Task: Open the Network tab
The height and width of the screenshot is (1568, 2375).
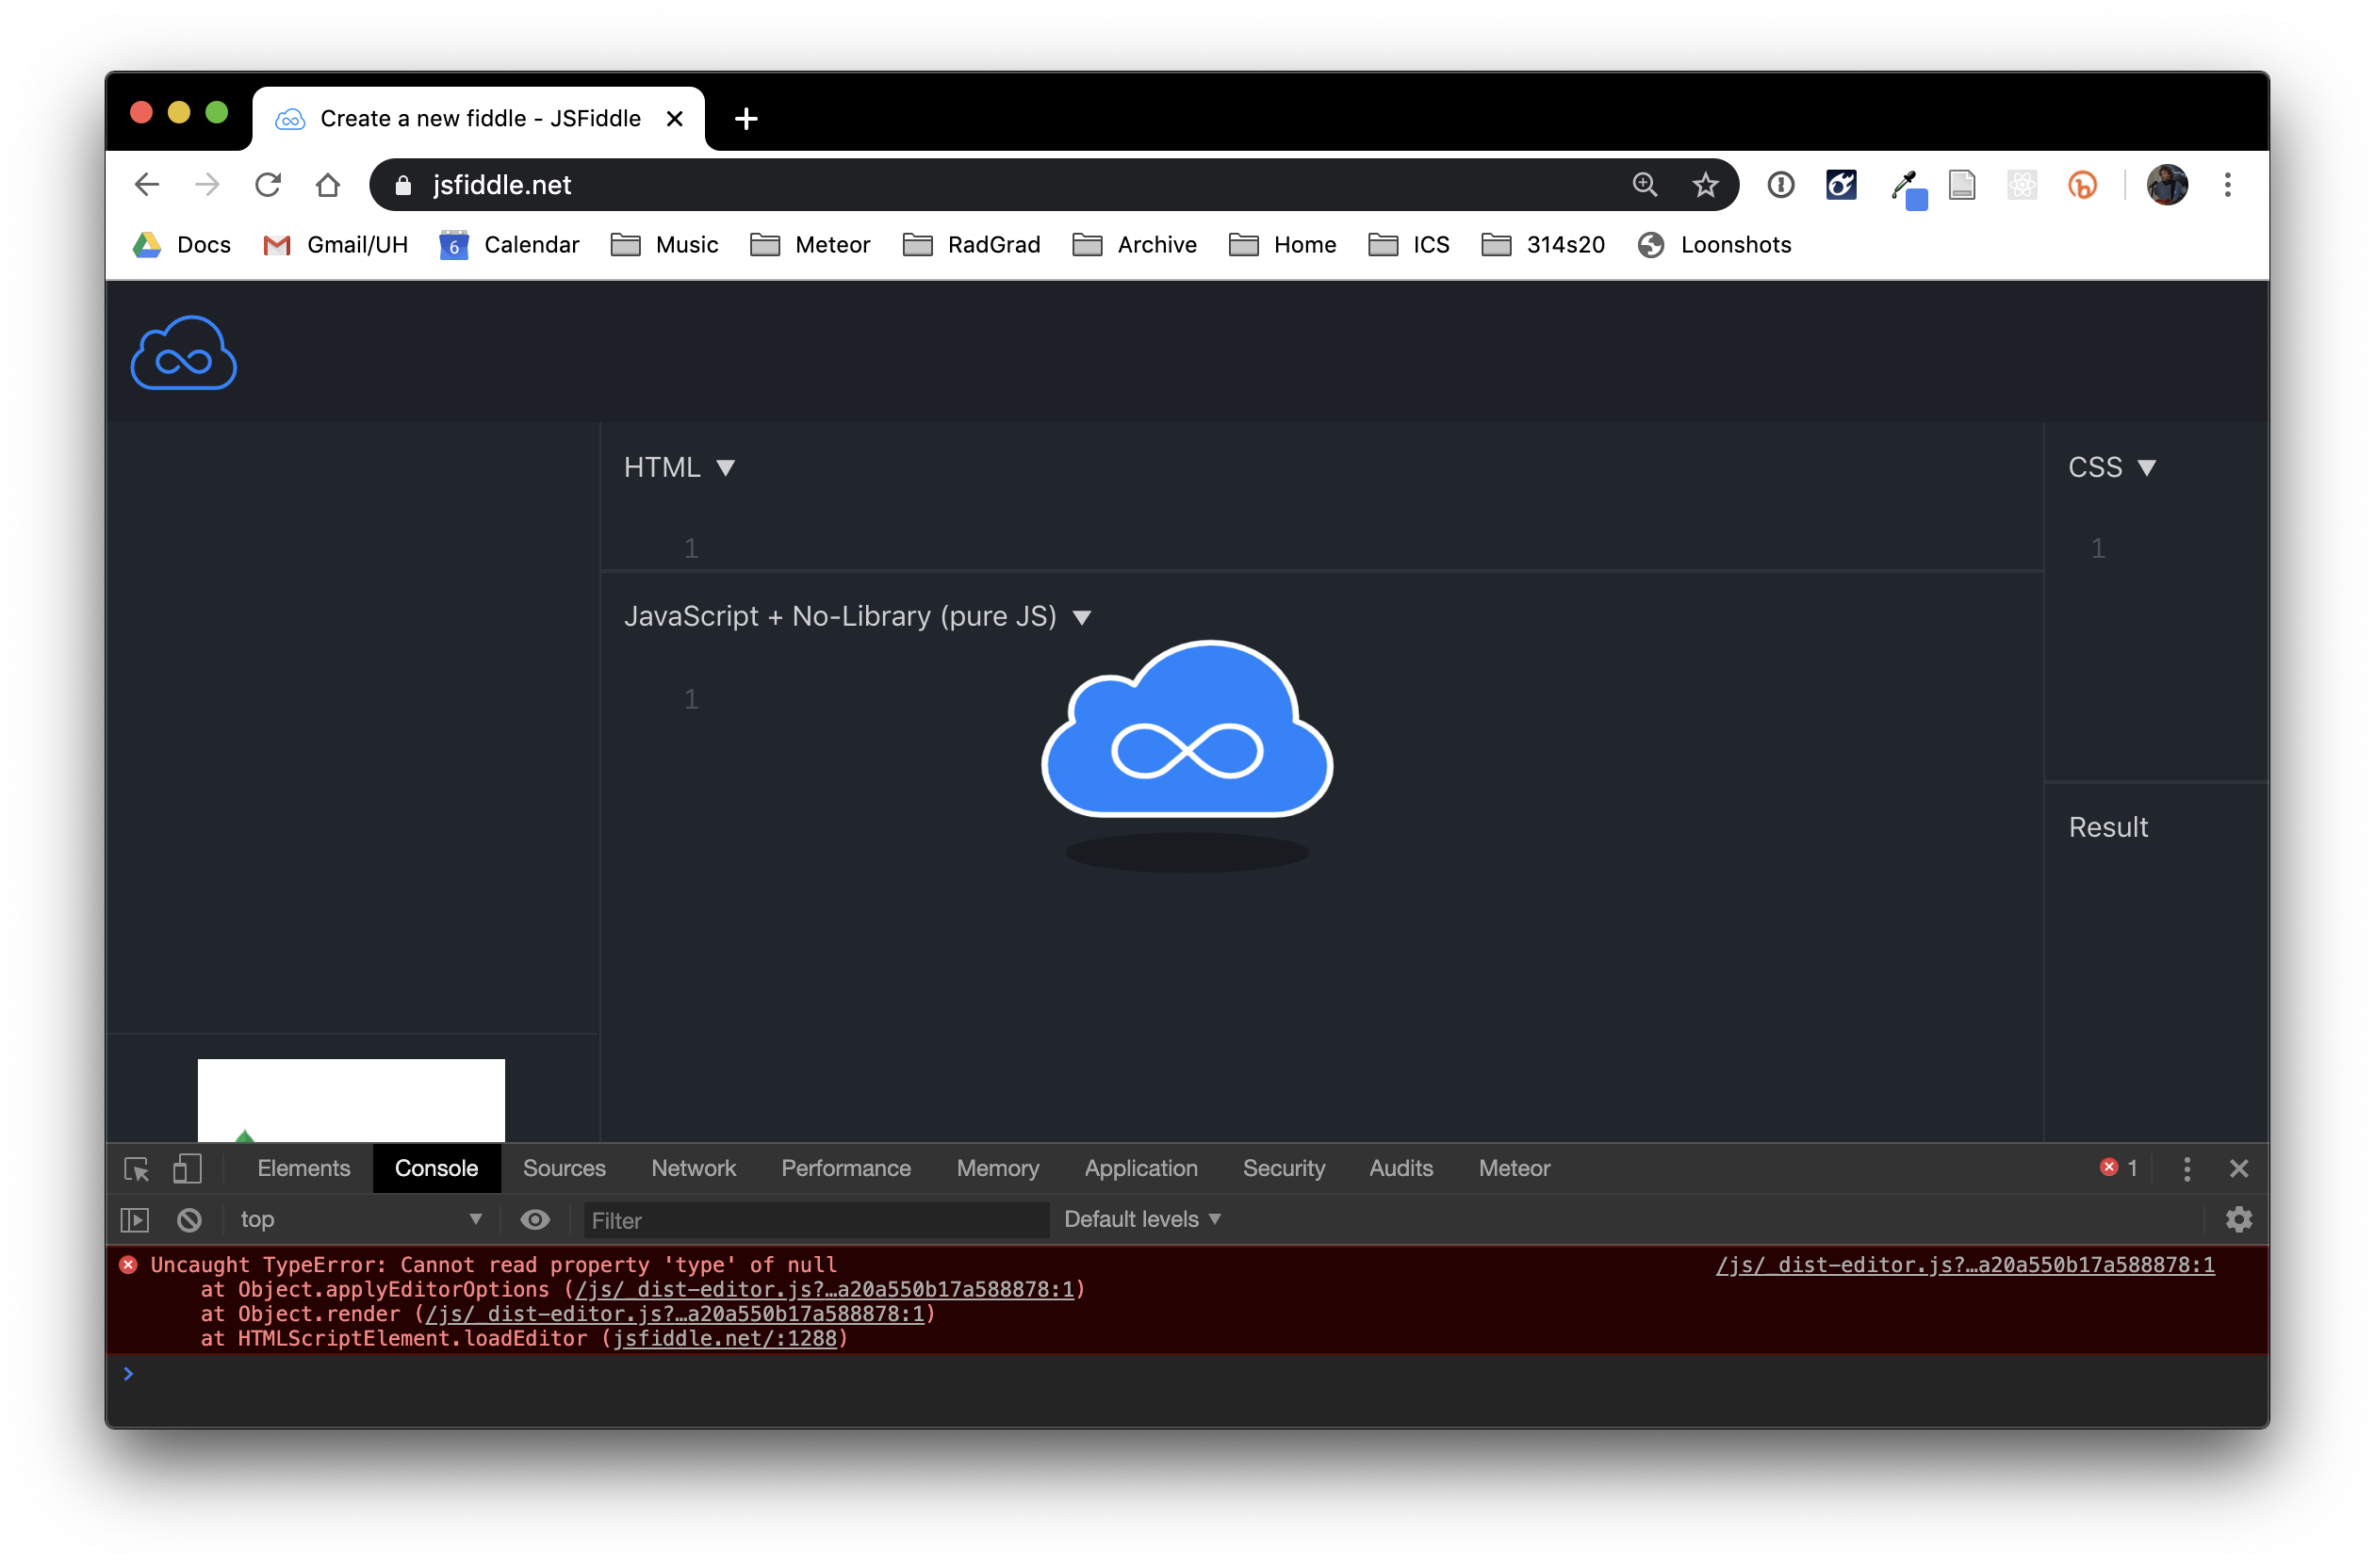Action: point(693,1168)
